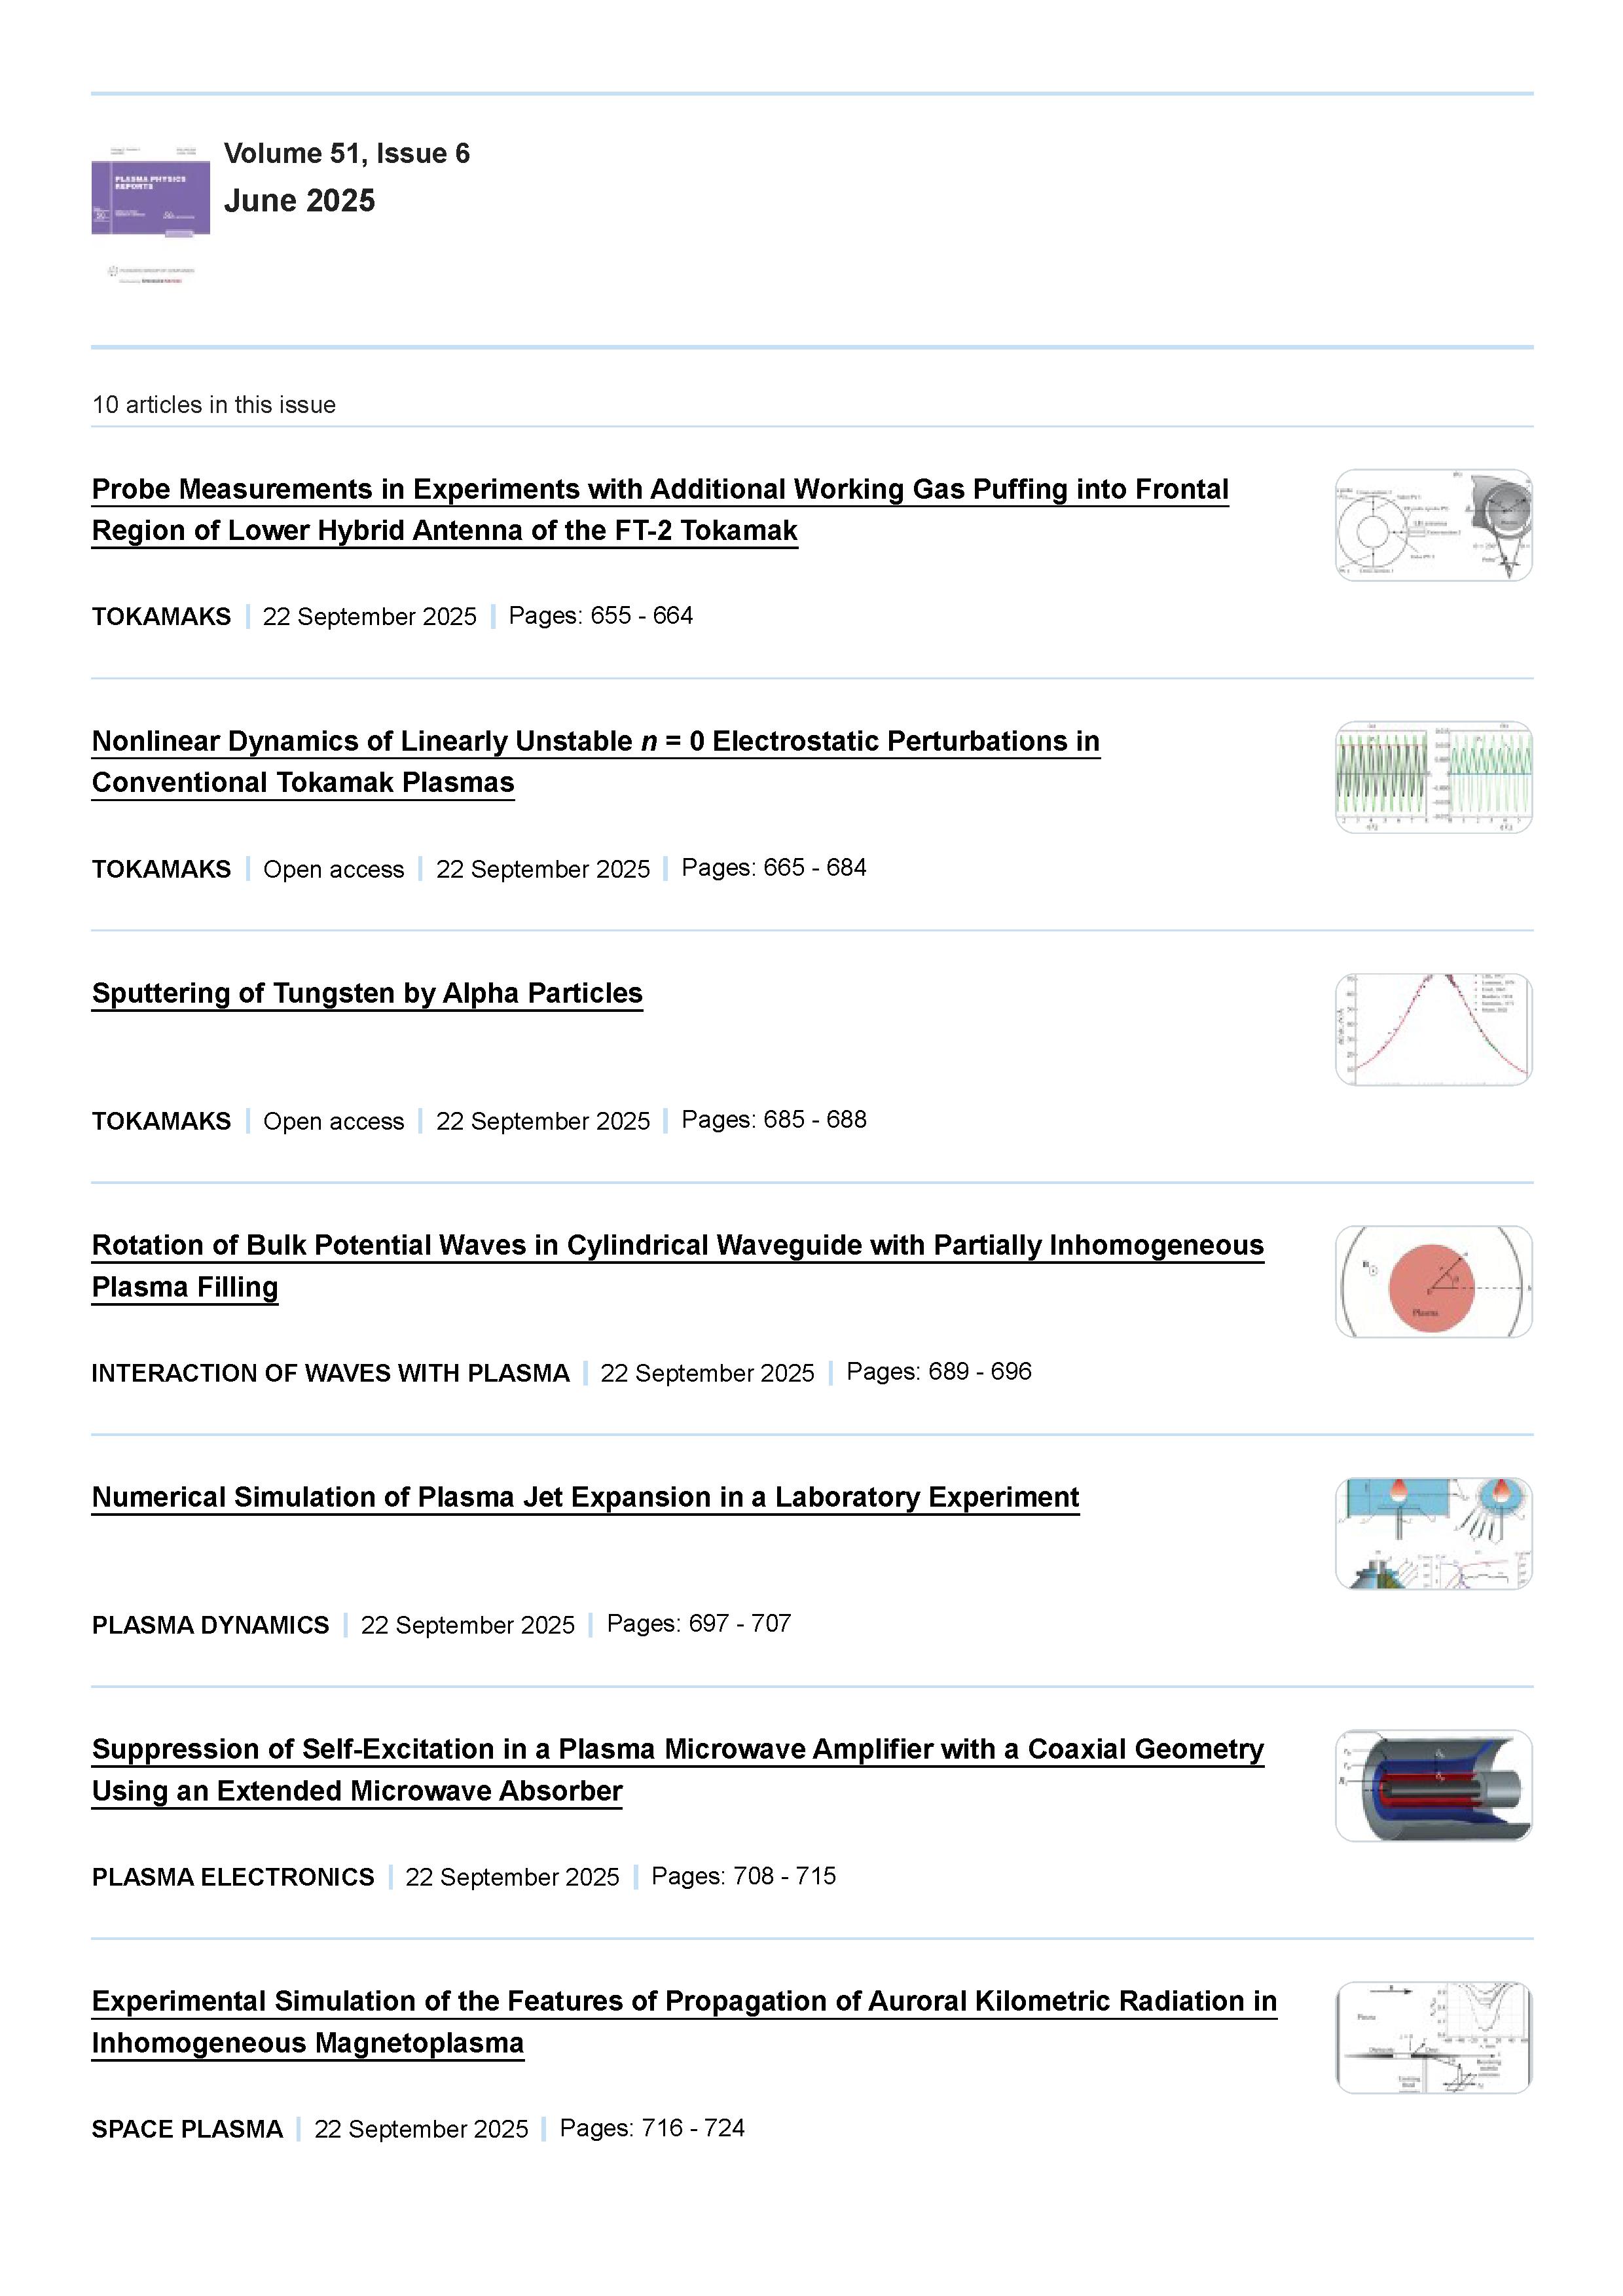Click the green waveform plots thumbnail
Screen dimensions: 1623x2296
[1432, 777]
